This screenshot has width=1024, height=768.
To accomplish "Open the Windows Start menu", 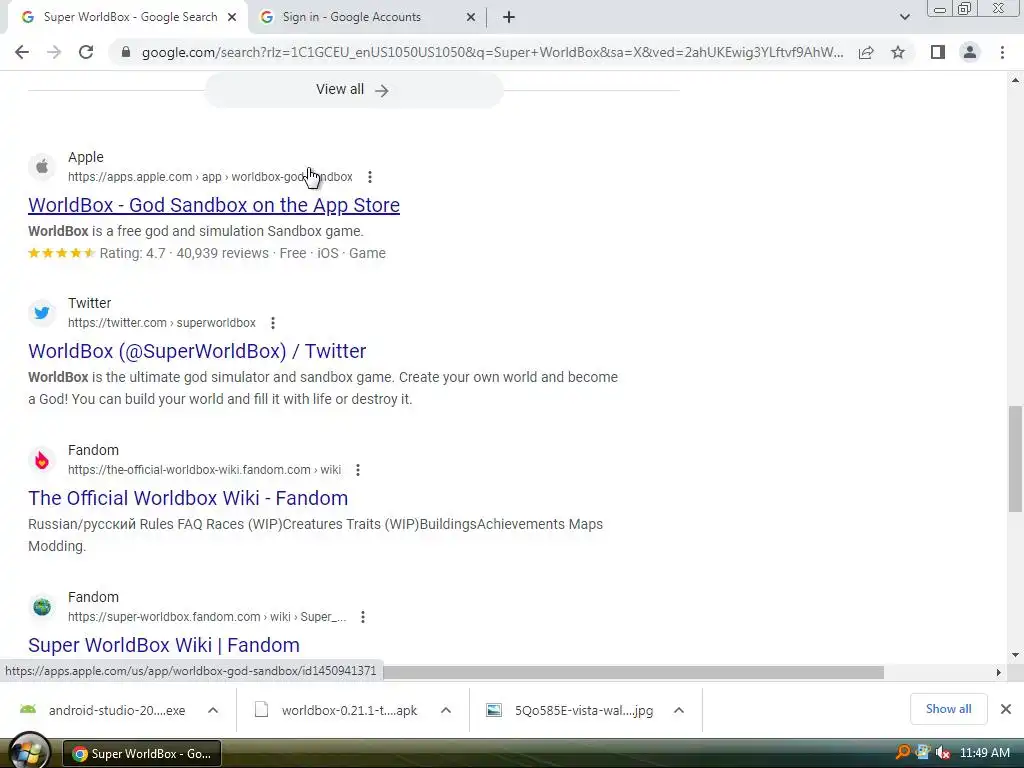I will pyautogui.click(x=27, y=752).
